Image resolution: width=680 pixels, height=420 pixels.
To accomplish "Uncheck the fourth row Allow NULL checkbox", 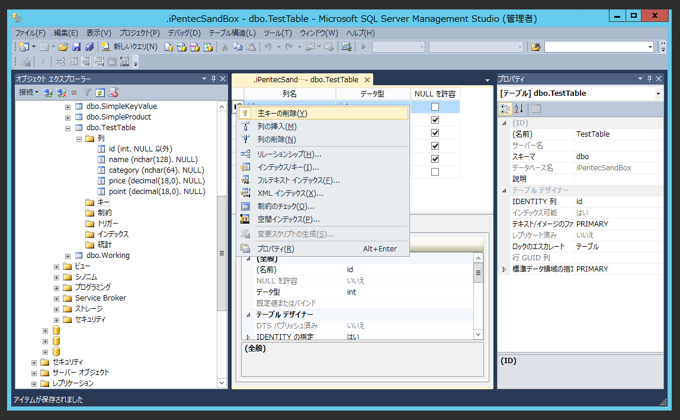I will click(x=435, y=146).
